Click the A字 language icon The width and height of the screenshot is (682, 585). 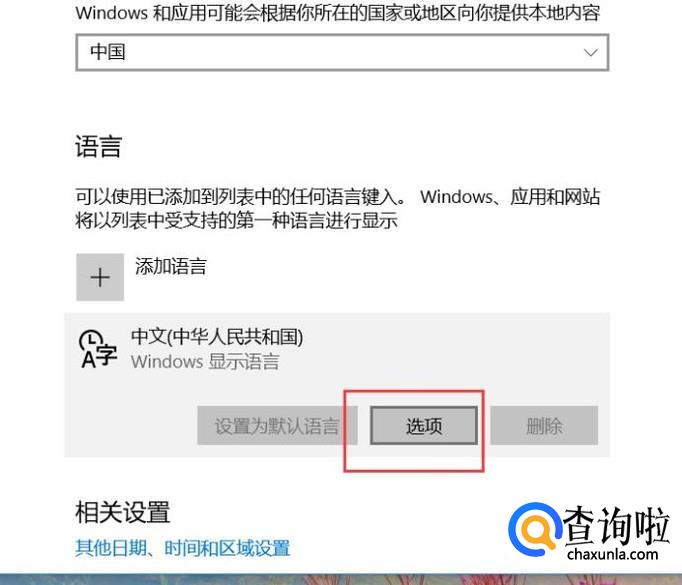point(98,349)
